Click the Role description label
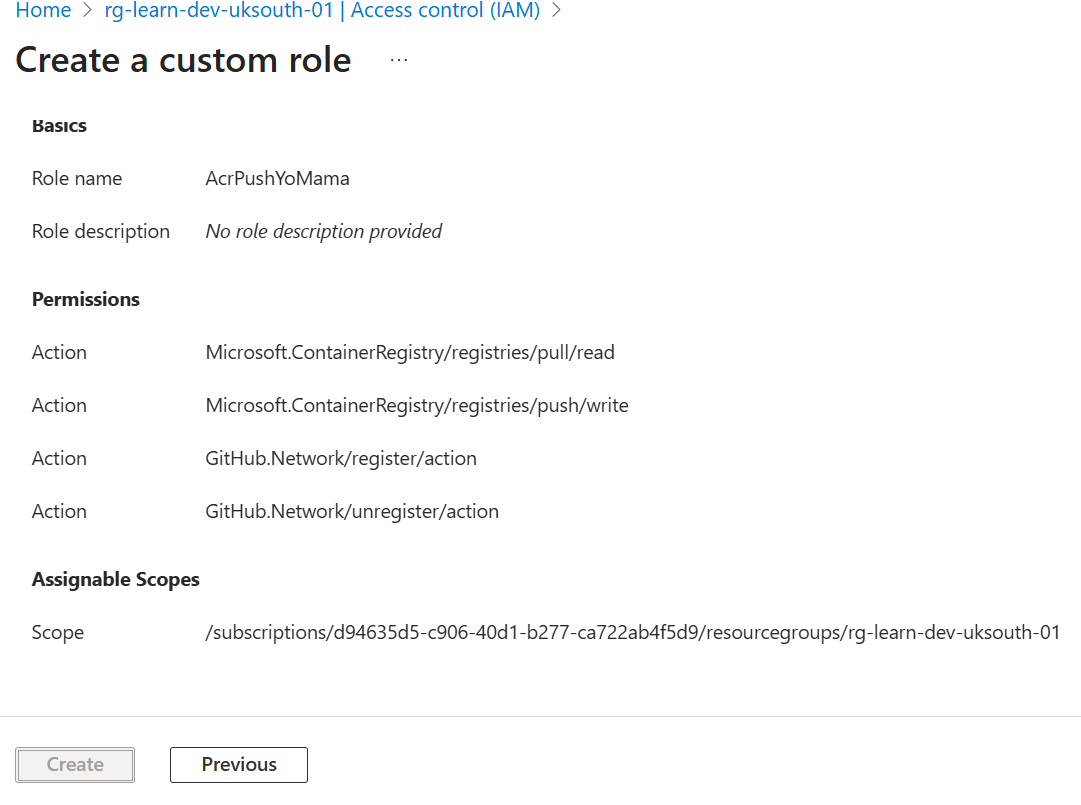Viewport: 1081px width, 805px height. (101, 232)
